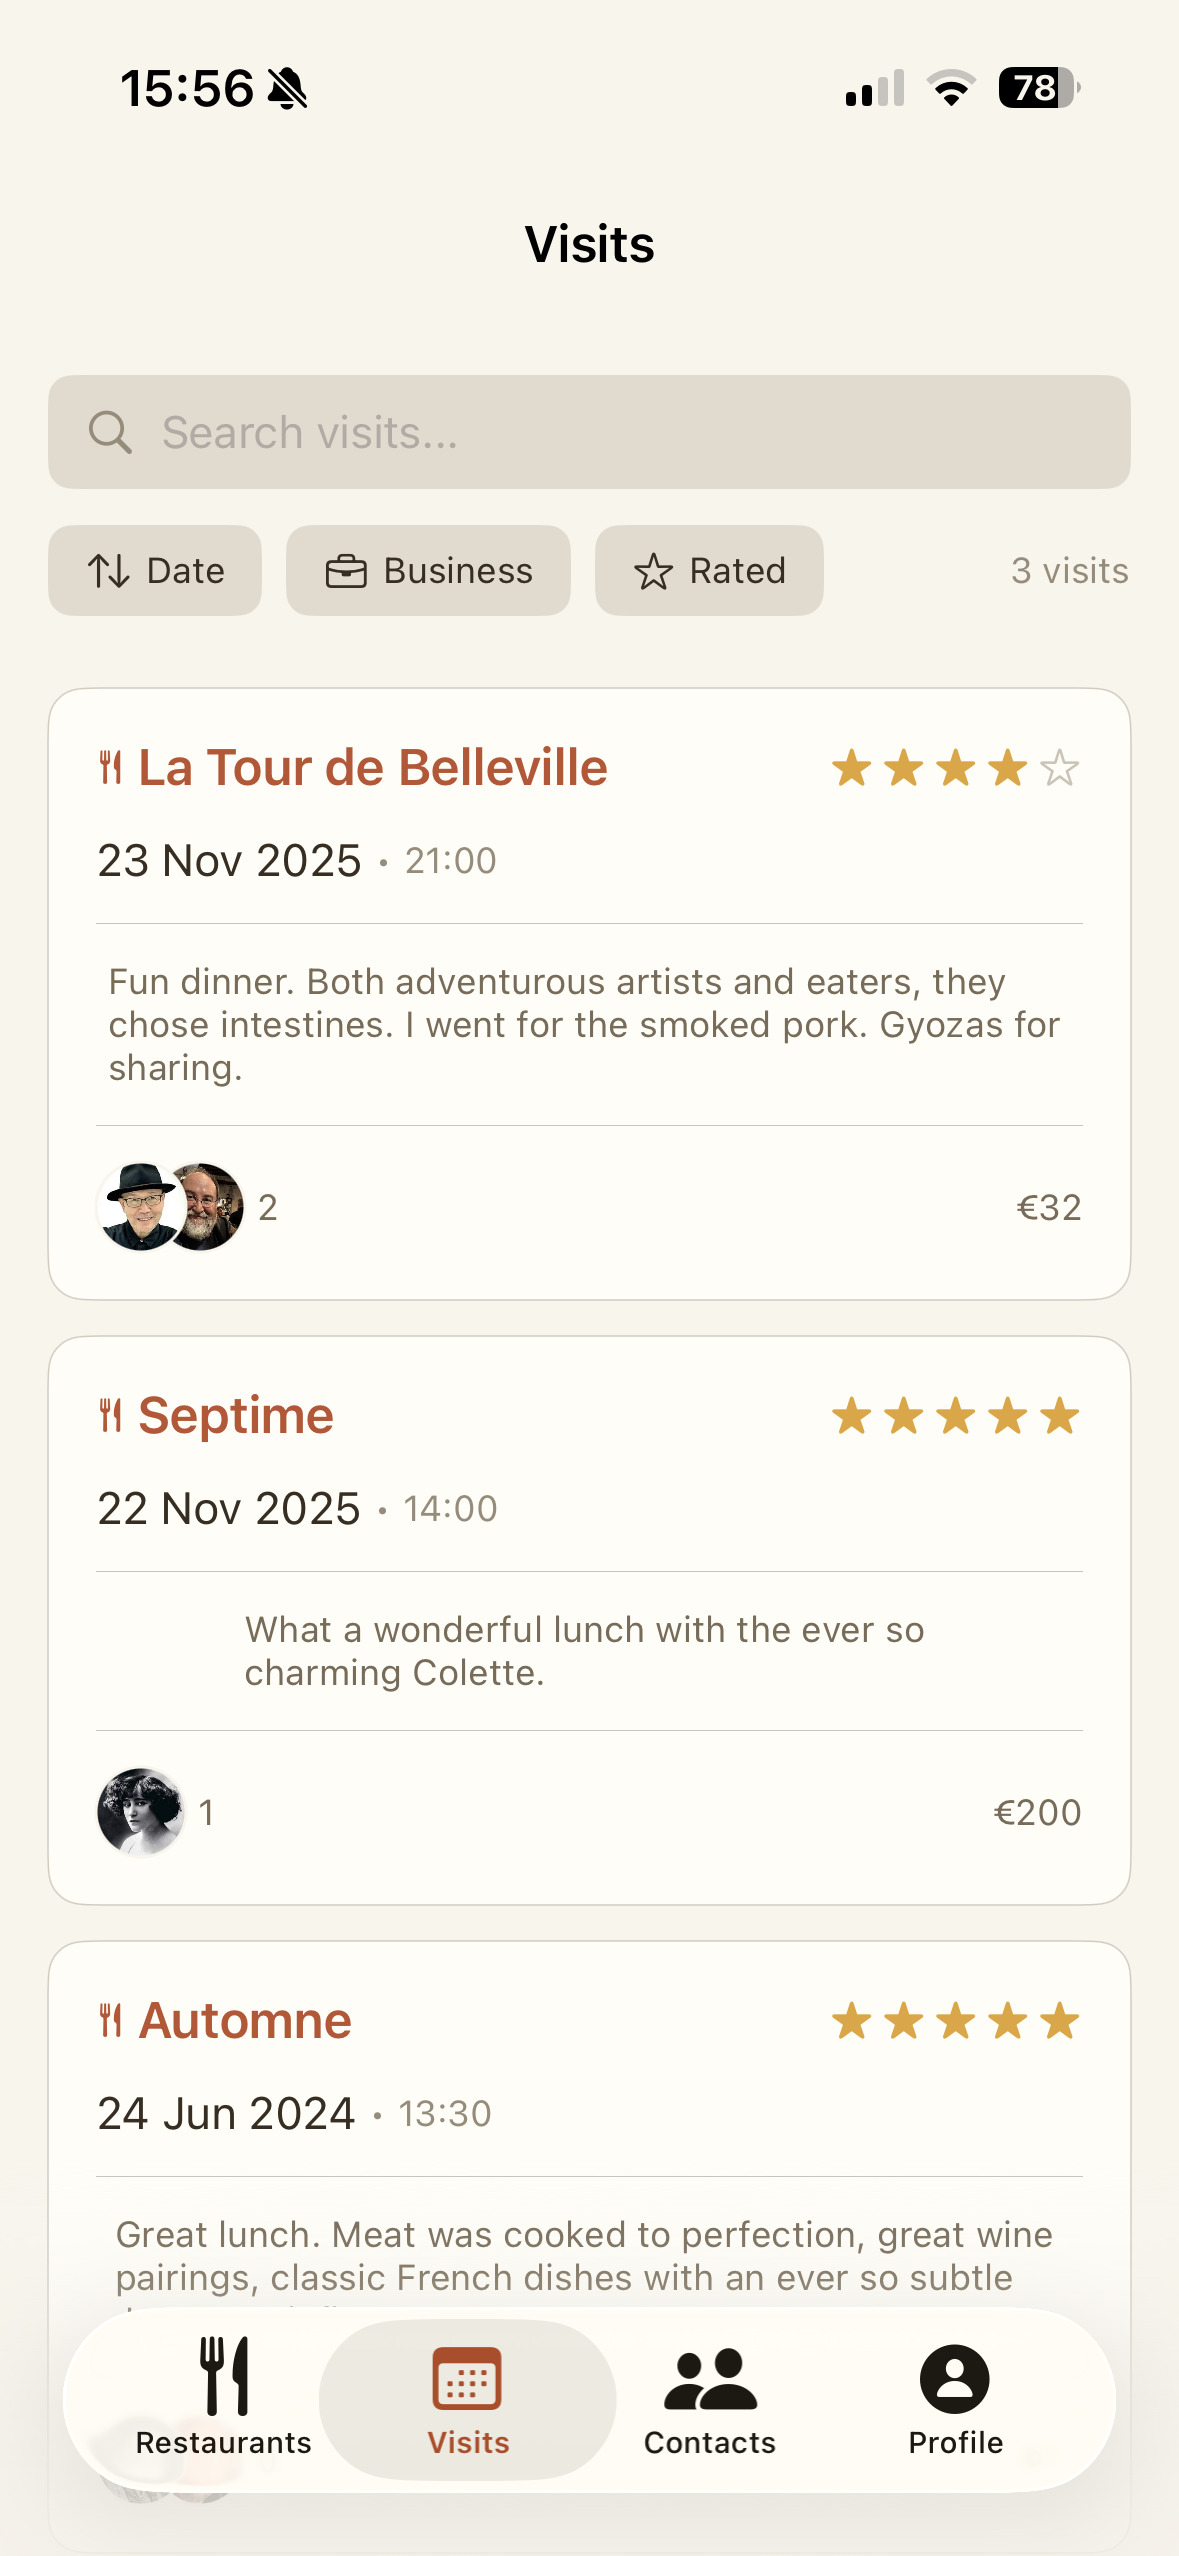The image size is (1179, 2556).
Task: Tap Colette's avatar on the Septime visit
Action: click(x=141, y=1811)
